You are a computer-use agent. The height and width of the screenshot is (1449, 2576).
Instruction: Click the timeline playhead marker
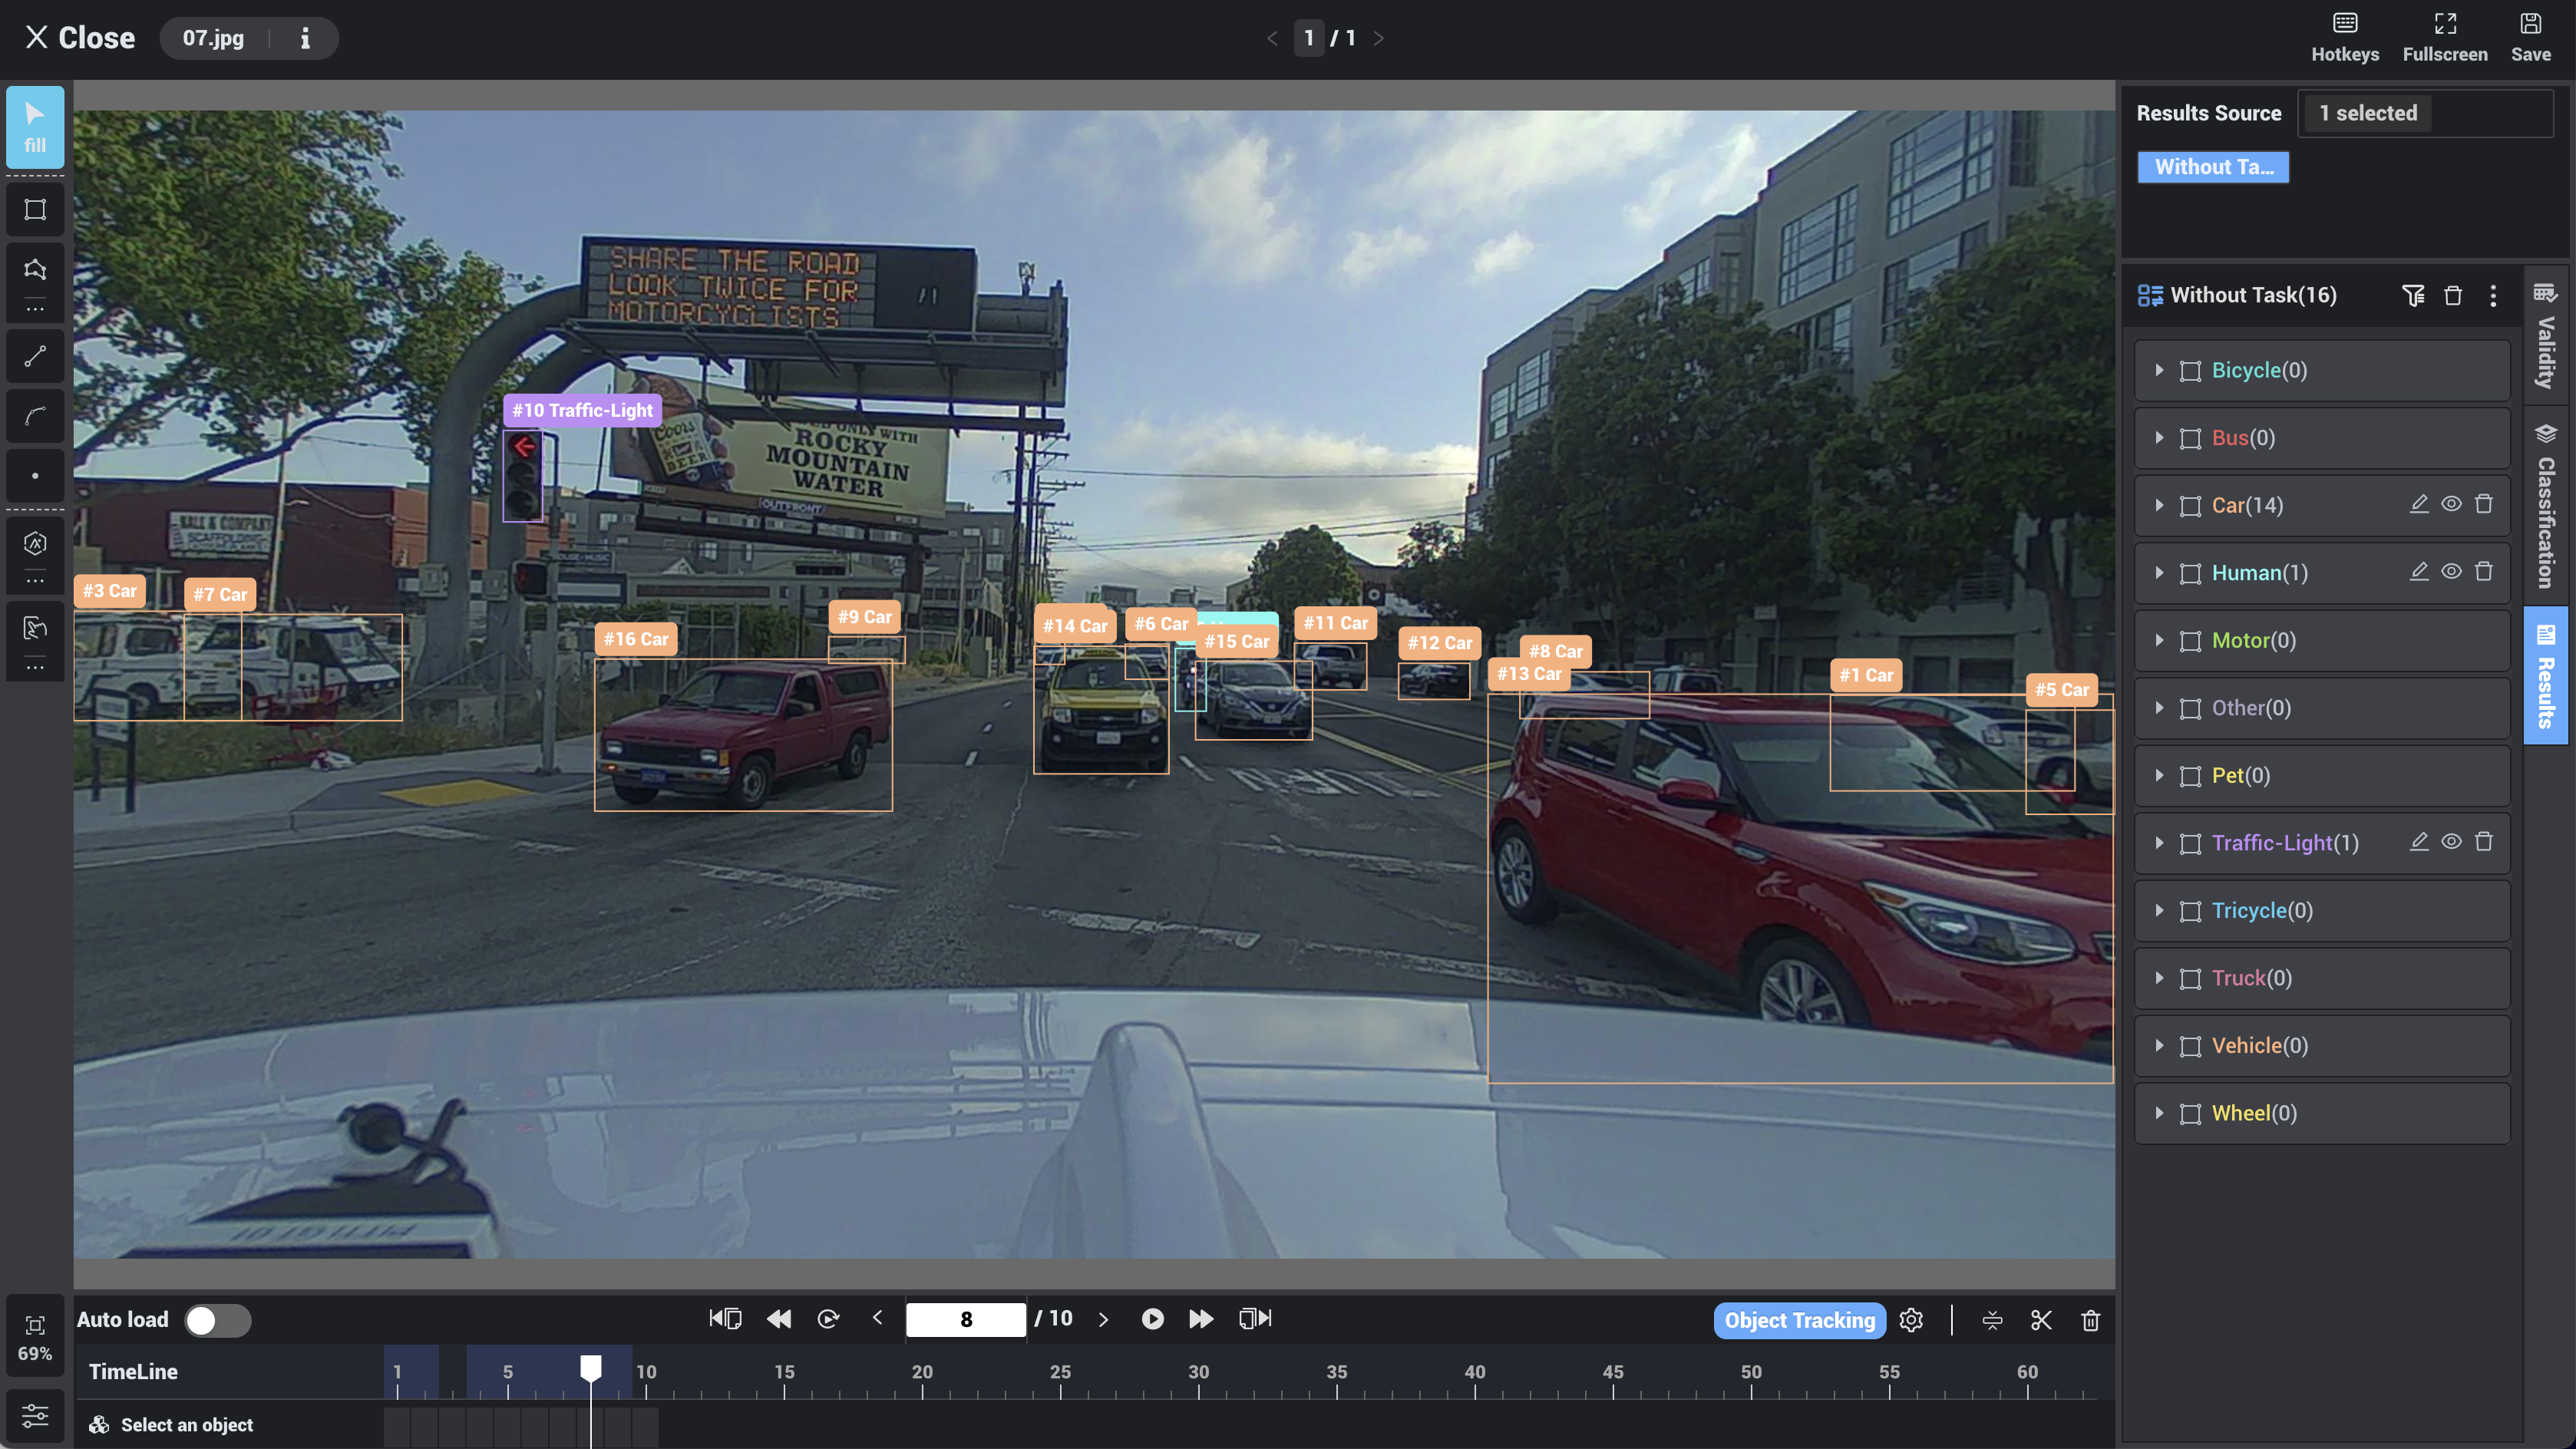[x=591, y=1368]
